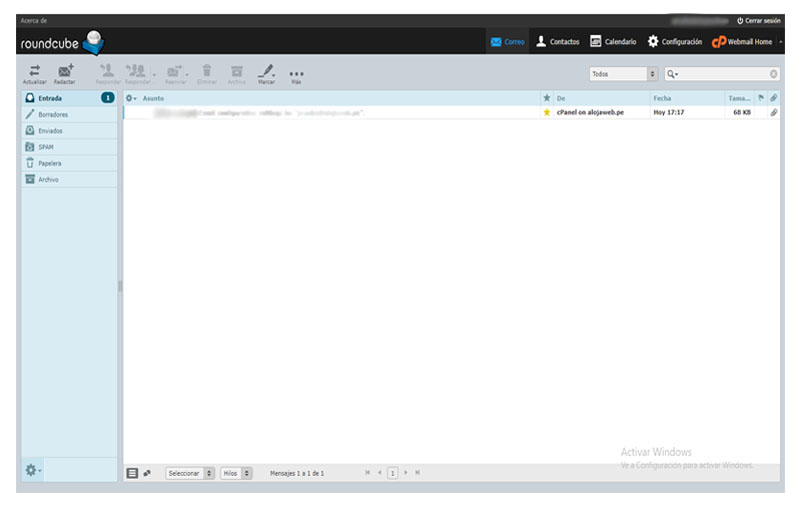Viewport: 800px width, 505px height.
Task: Go to Webmail Home
Action: (x=742, y=42)
